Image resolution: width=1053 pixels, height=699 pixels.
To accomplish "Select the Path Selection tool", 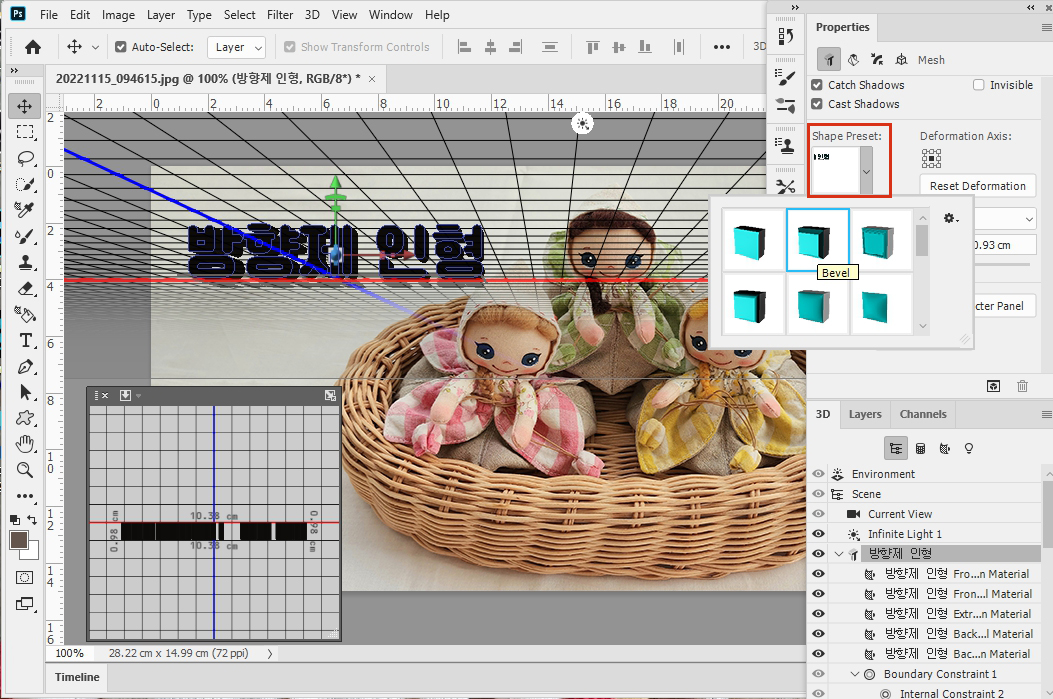I will [25, 392].
